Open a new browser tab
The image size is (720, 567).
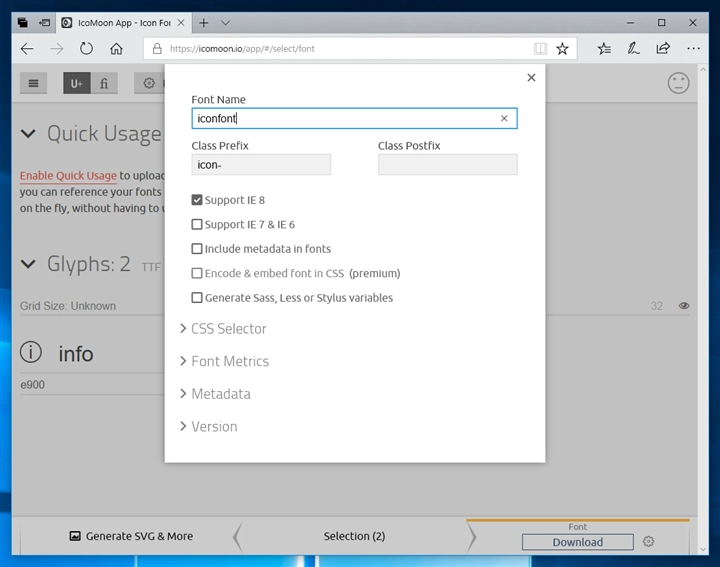tap(203, 22)
